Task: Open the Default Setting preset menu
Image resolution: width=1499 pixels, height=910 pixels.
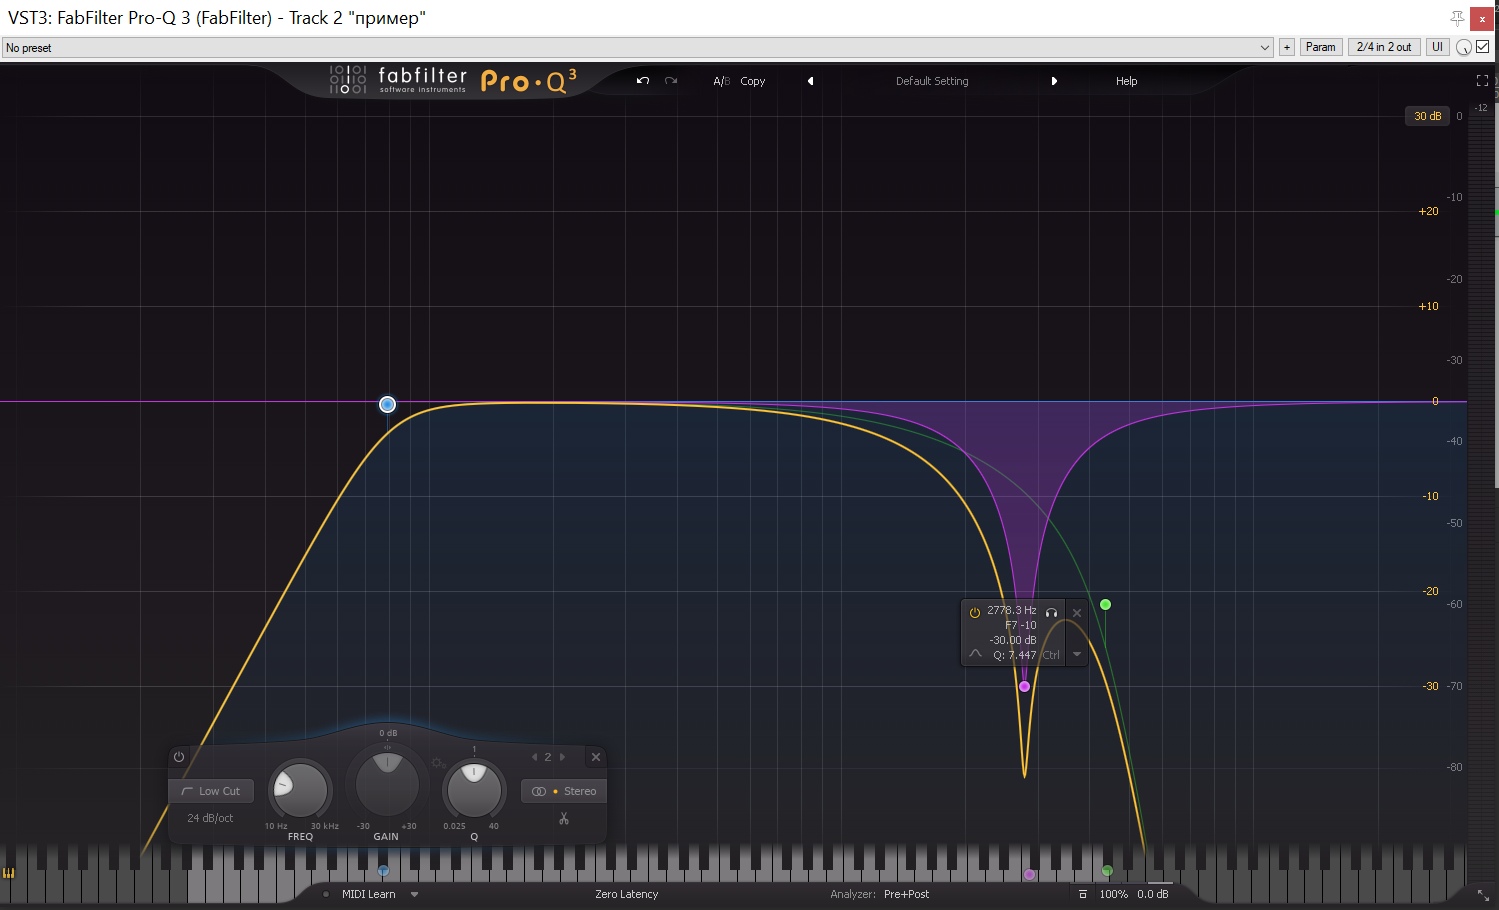Action: pos(932,81)
